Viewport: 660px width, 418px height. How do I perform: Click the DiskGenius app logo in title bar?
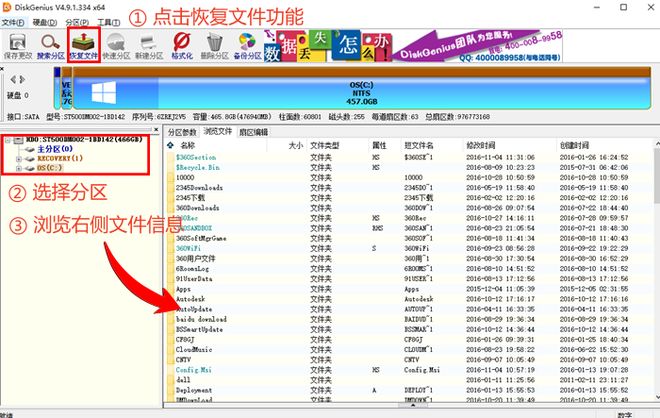point(7,7)
